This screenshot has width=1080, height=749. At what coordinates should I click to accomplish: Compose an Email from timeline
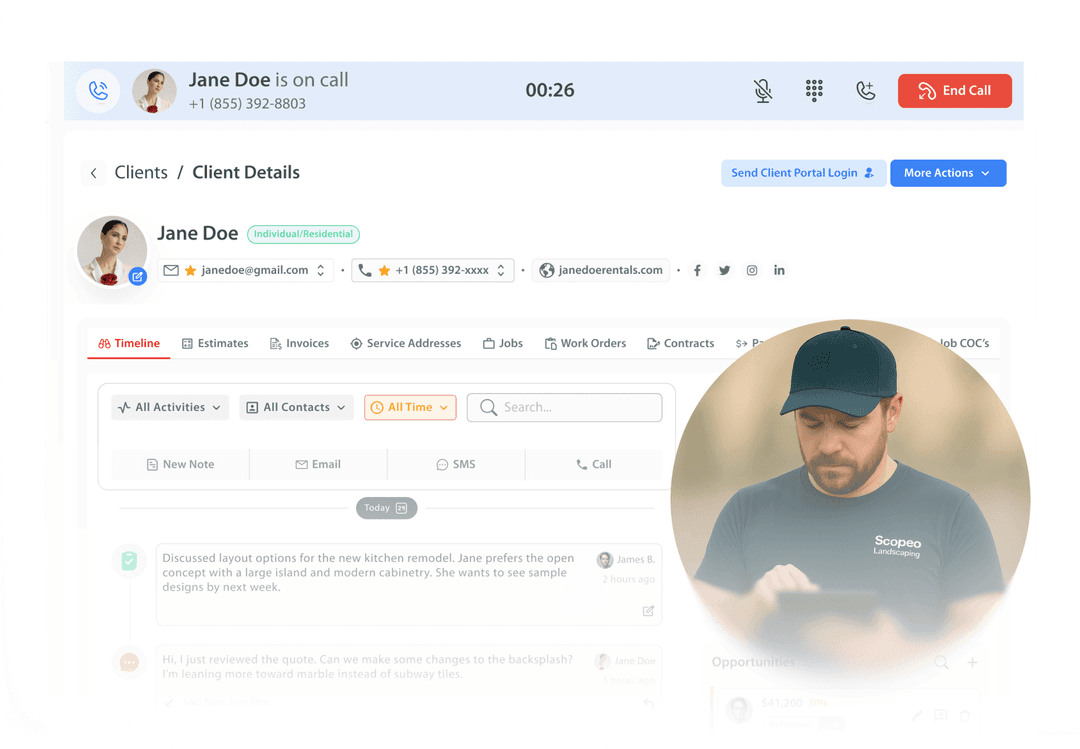tap(318, 464)
